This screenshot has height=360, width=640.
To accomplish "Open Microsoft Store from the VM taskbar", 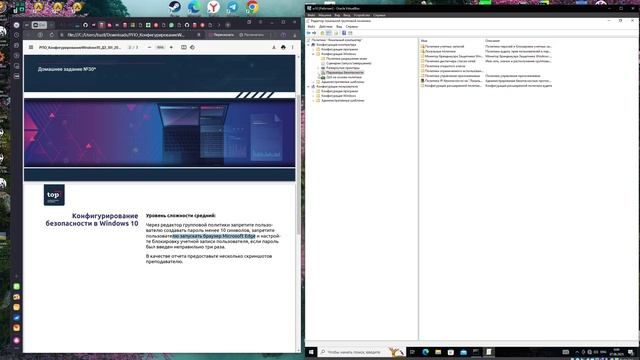I will [x=451, y=352].
